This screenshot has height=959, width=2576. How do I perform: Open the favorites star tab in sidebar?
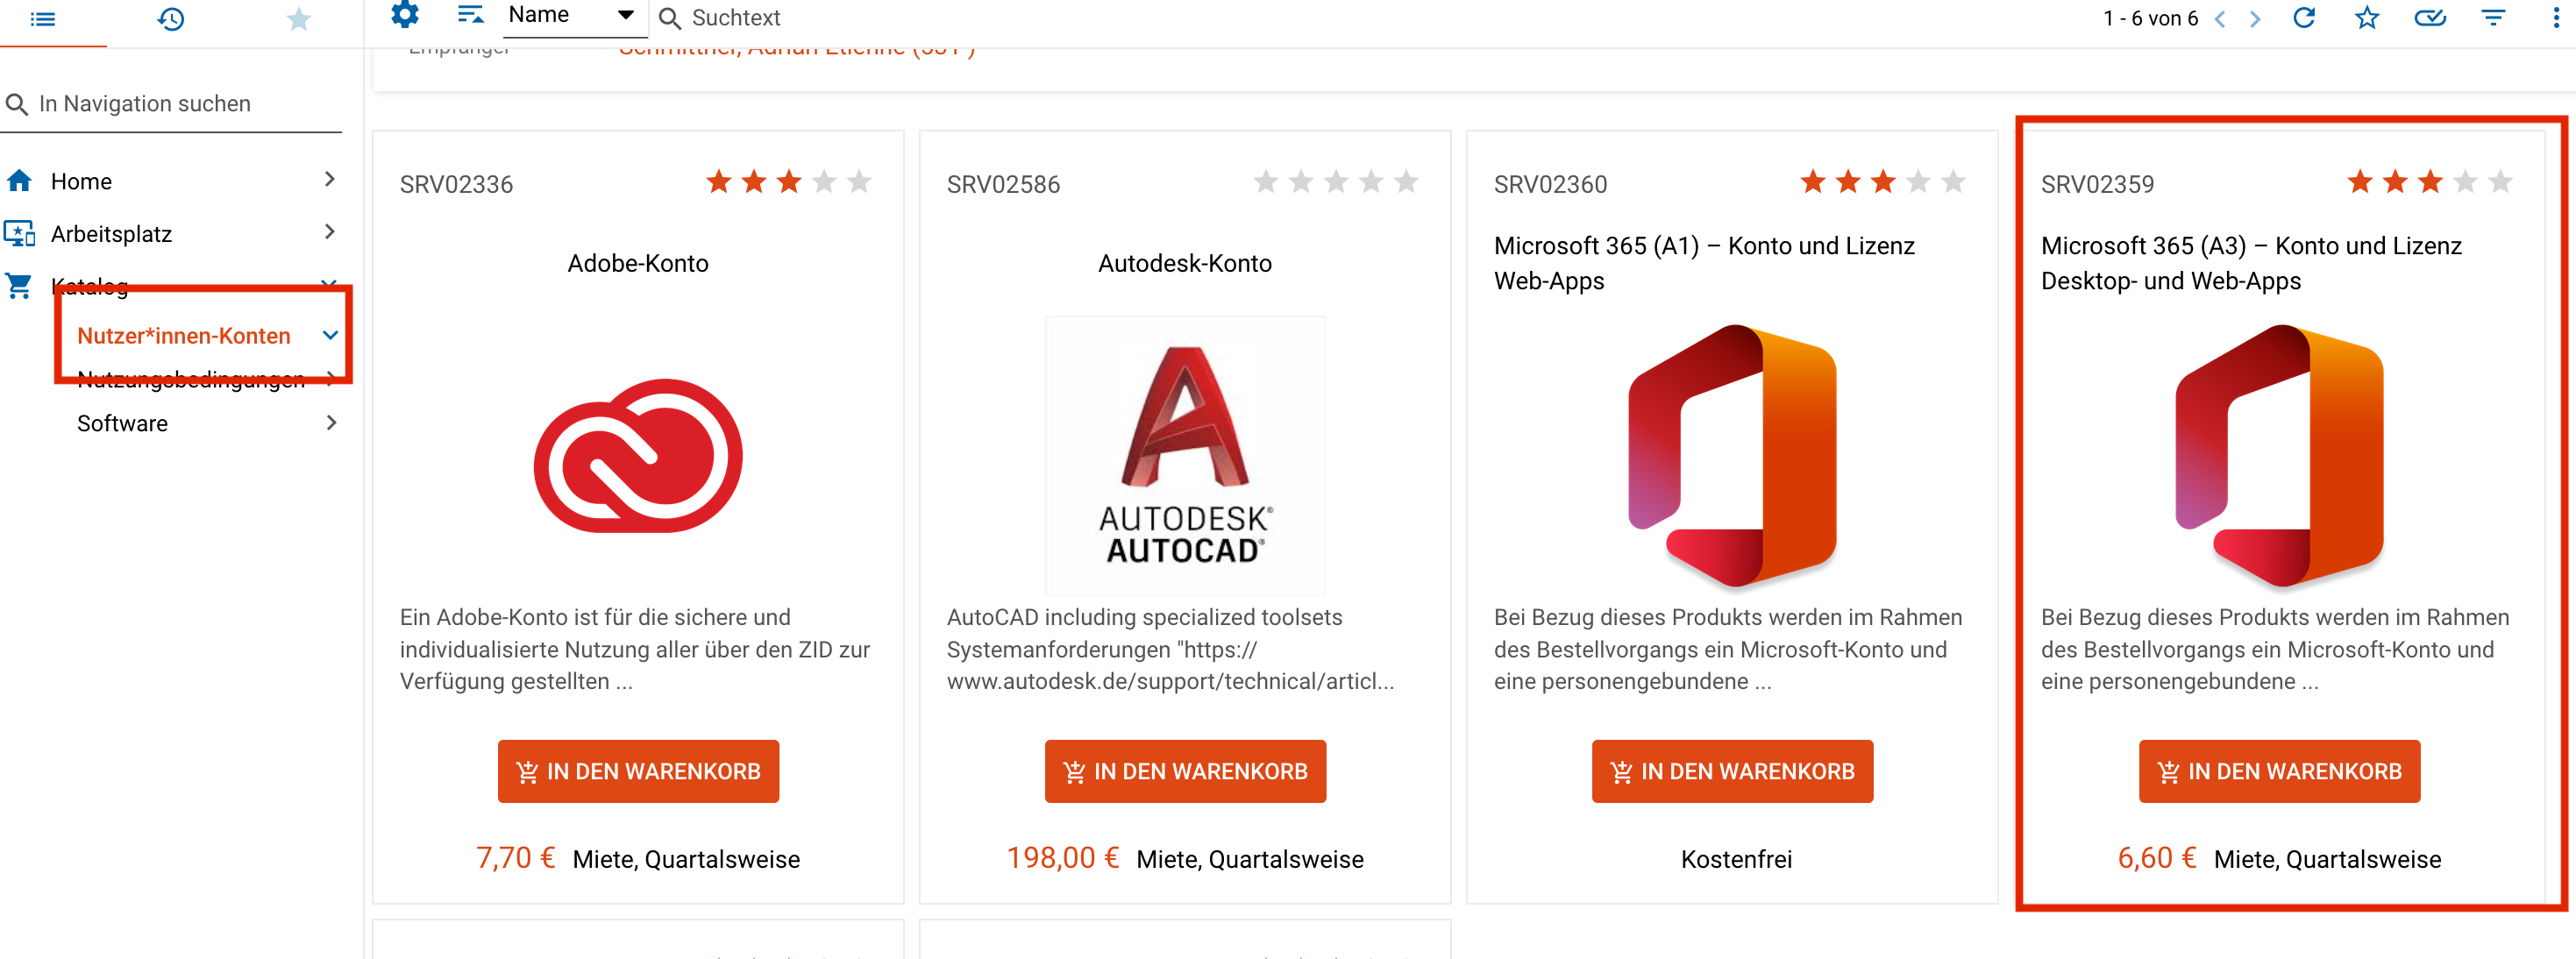tap(298, 19)
